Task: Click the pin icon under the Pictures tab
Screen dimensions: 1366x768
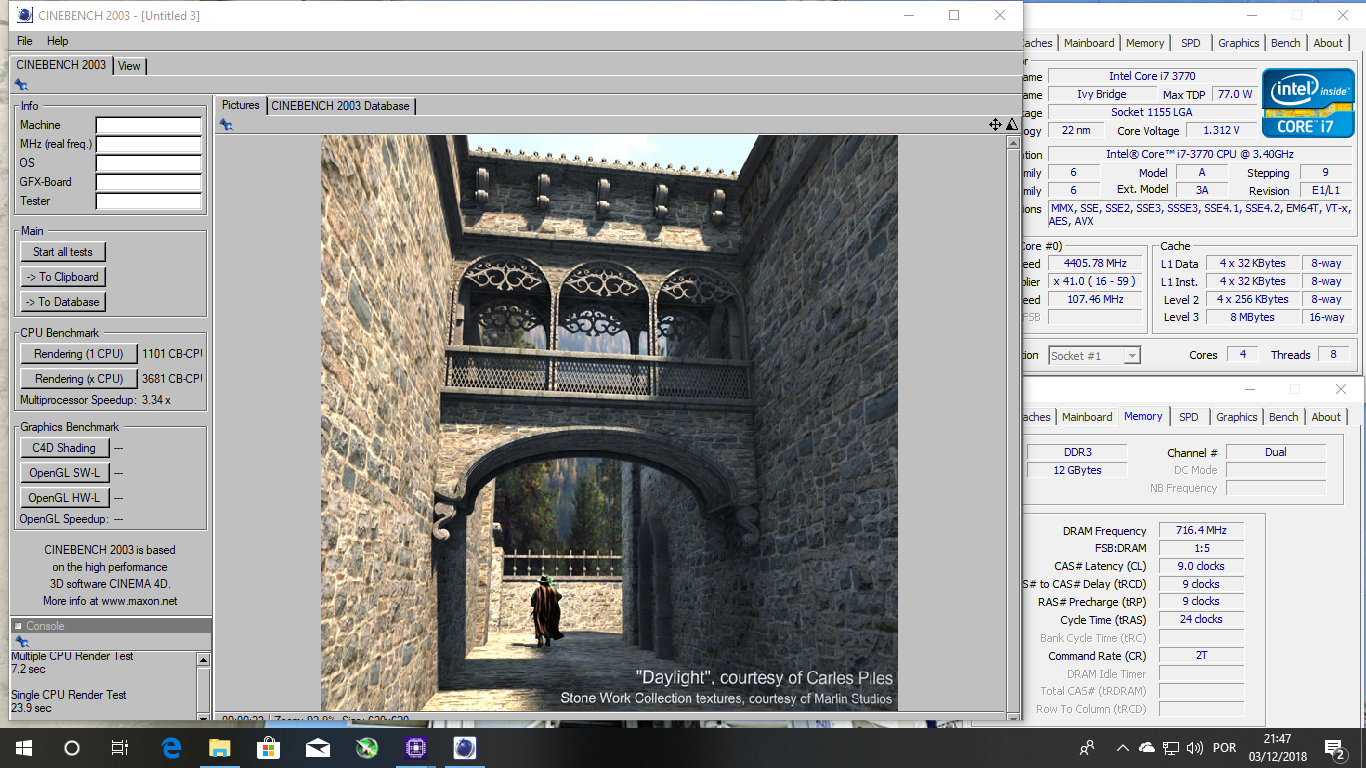Action: (x=226, y=125)
